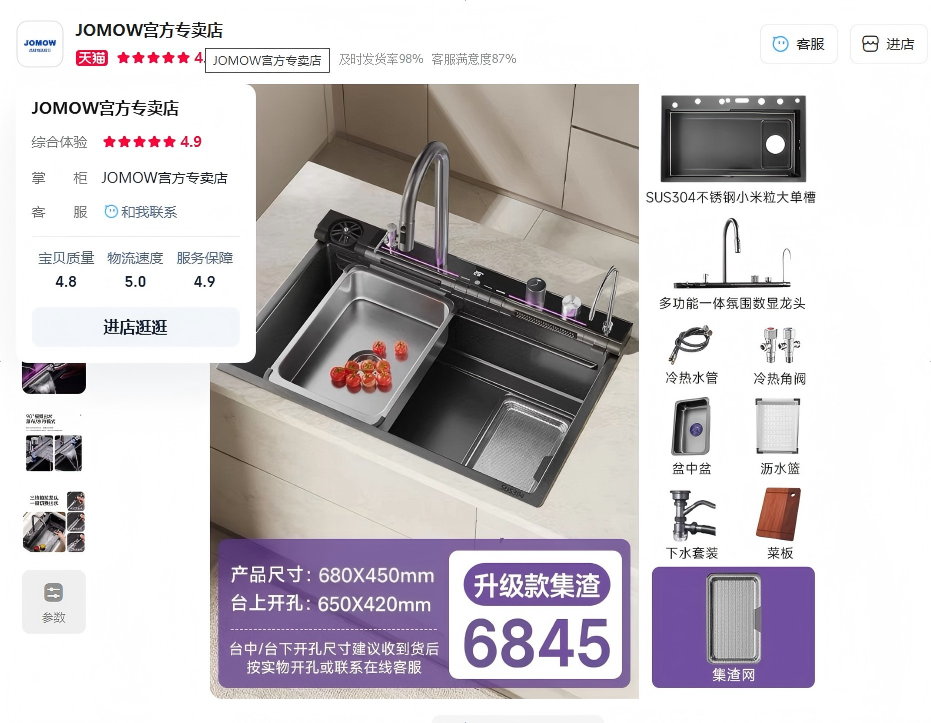Select the waterfall faucet thumbnail image

click(x=54, y=443)
